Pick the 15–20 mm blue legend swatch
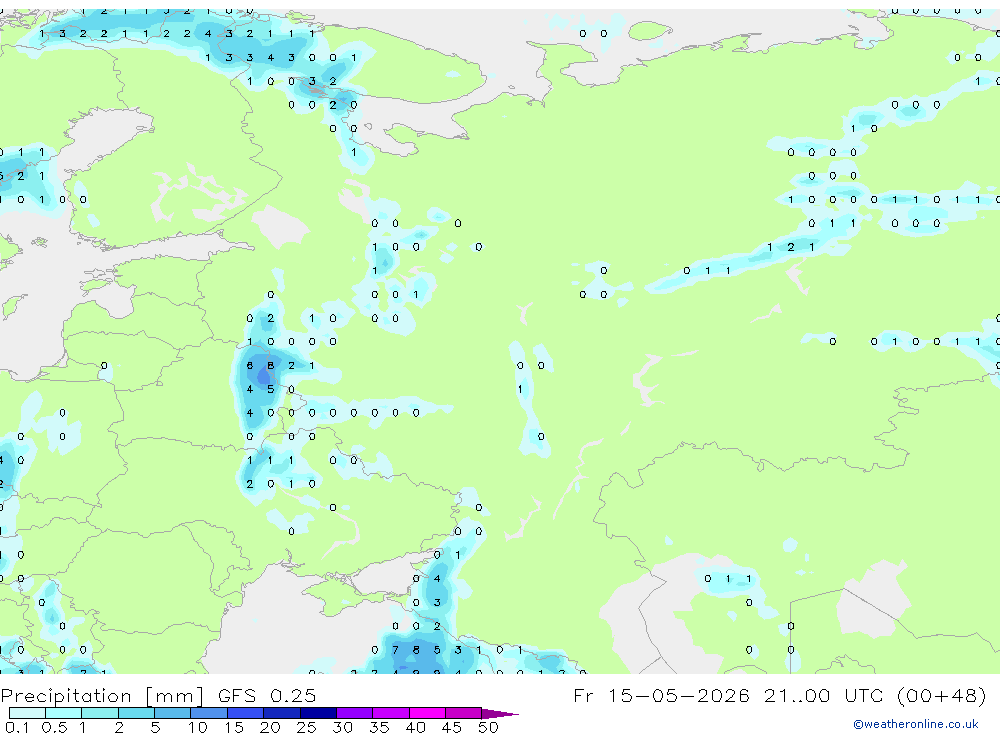Screen dimensions: 1000x733 click(x=246, y=713)
